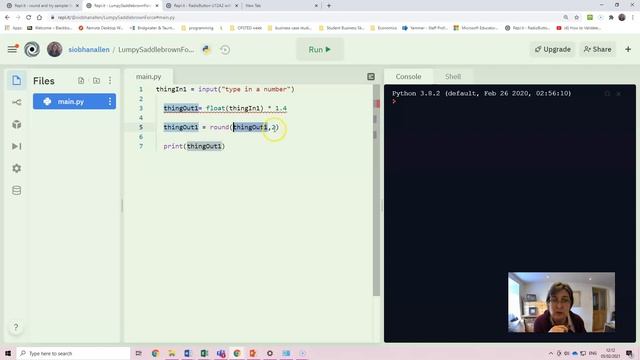
Task: Open the Settings gear in sidebar
Action: pyautogui.click(x=16, y=168)
